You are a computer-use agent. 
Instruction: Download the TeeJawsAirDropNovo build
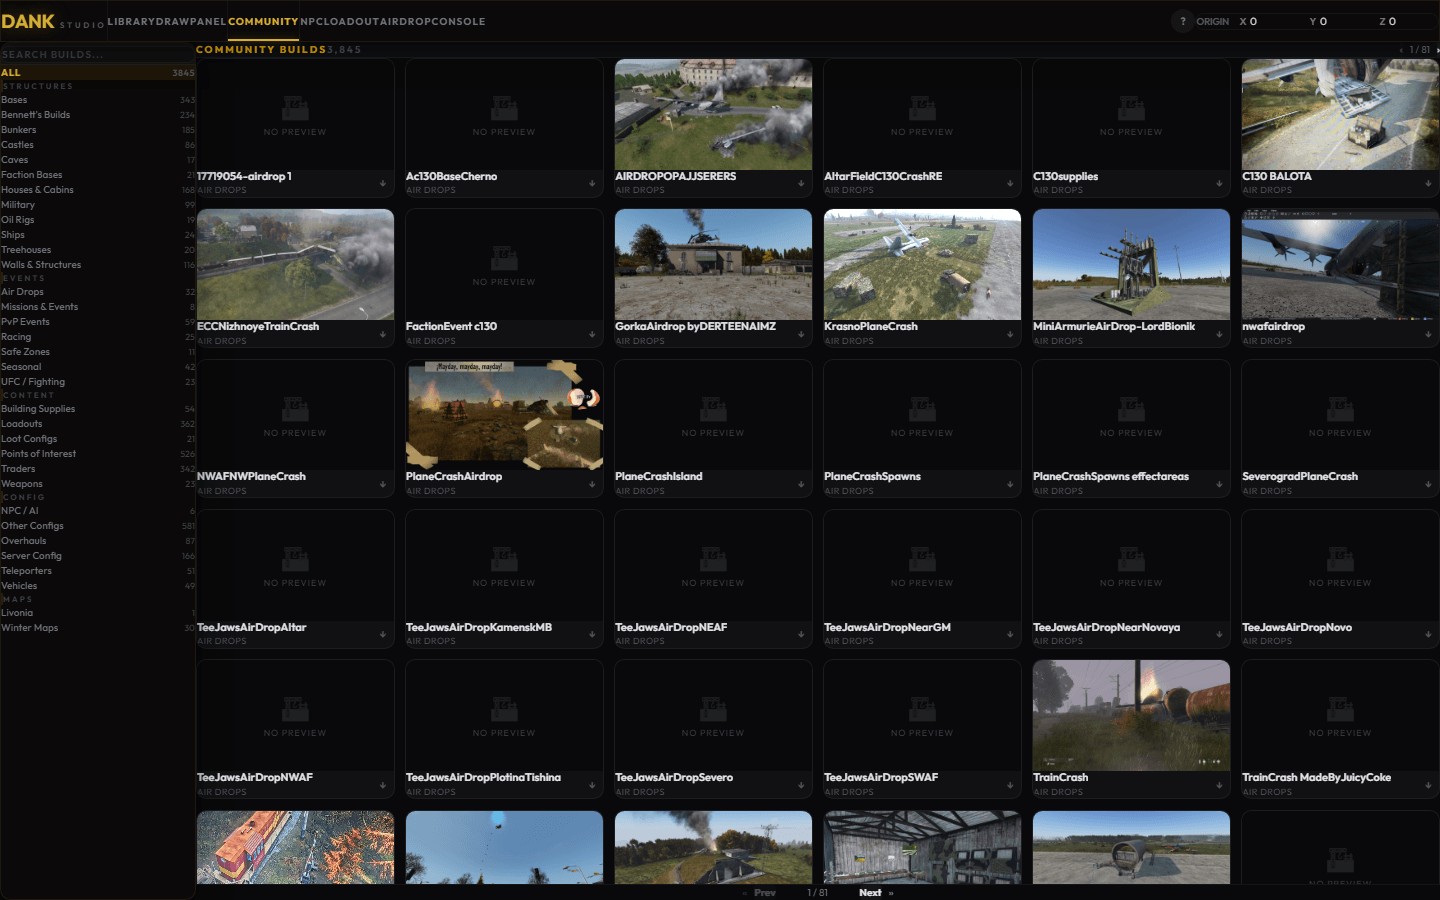[1428, 634]
